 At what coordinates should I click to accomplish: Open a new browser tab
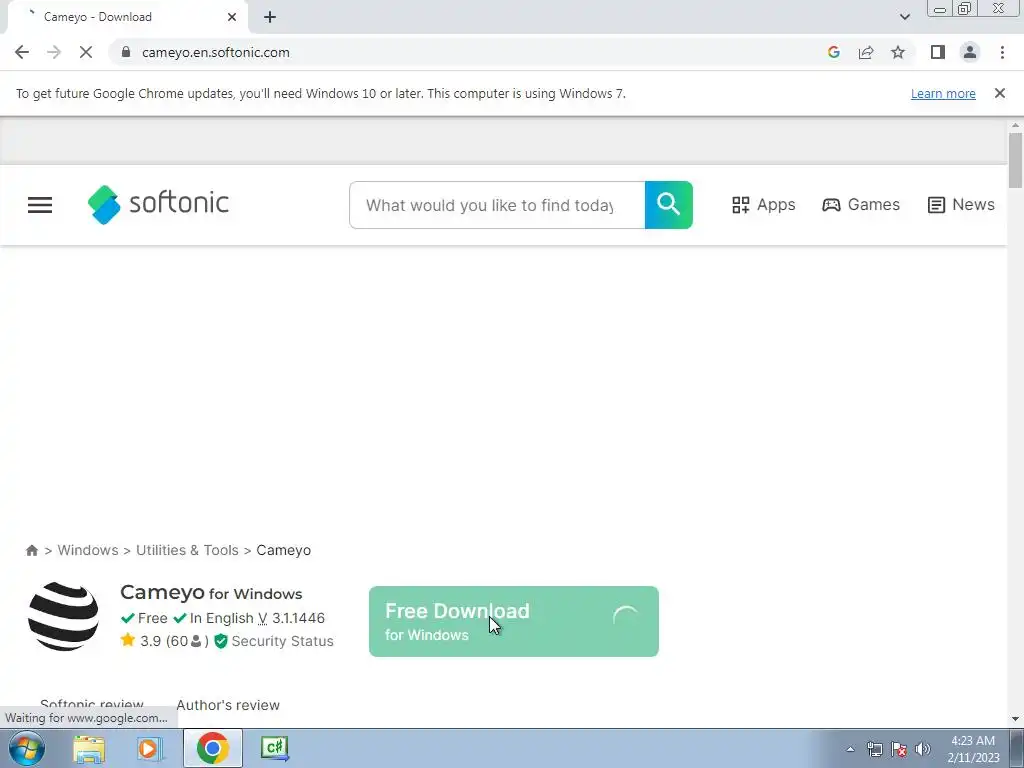270,17
